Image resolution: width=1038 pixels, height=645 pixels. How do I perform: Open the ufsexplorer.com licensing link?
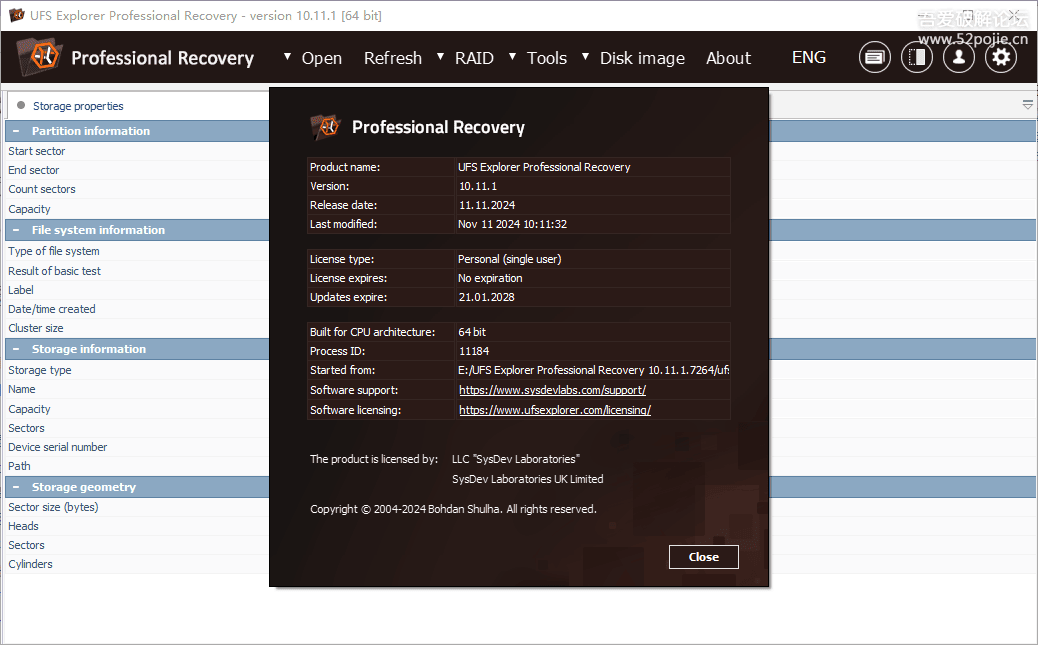(555, 410)
